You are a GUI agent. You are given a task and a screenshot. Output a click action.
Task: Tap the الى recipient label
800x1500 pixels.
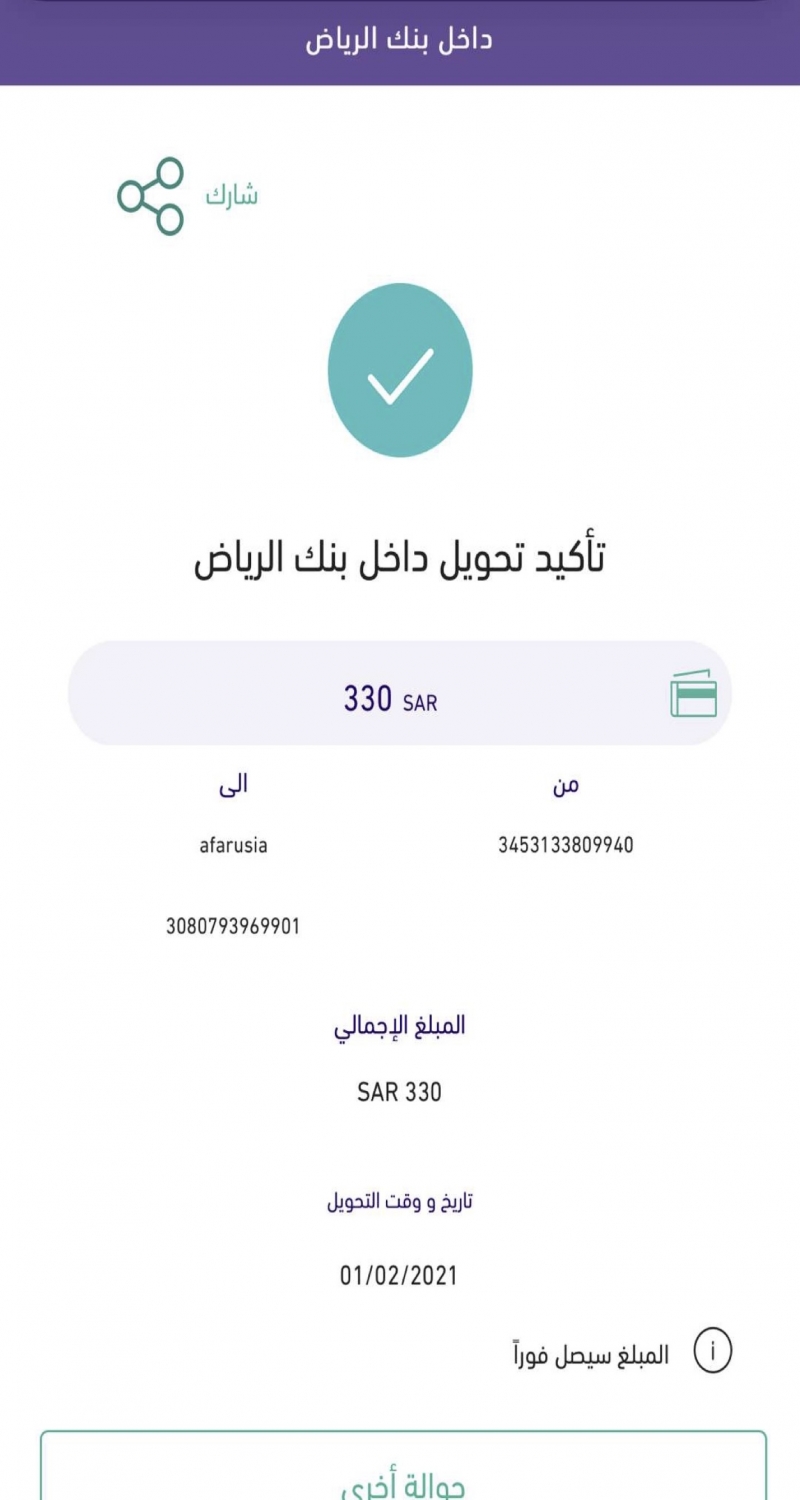[x=233, y=786]
